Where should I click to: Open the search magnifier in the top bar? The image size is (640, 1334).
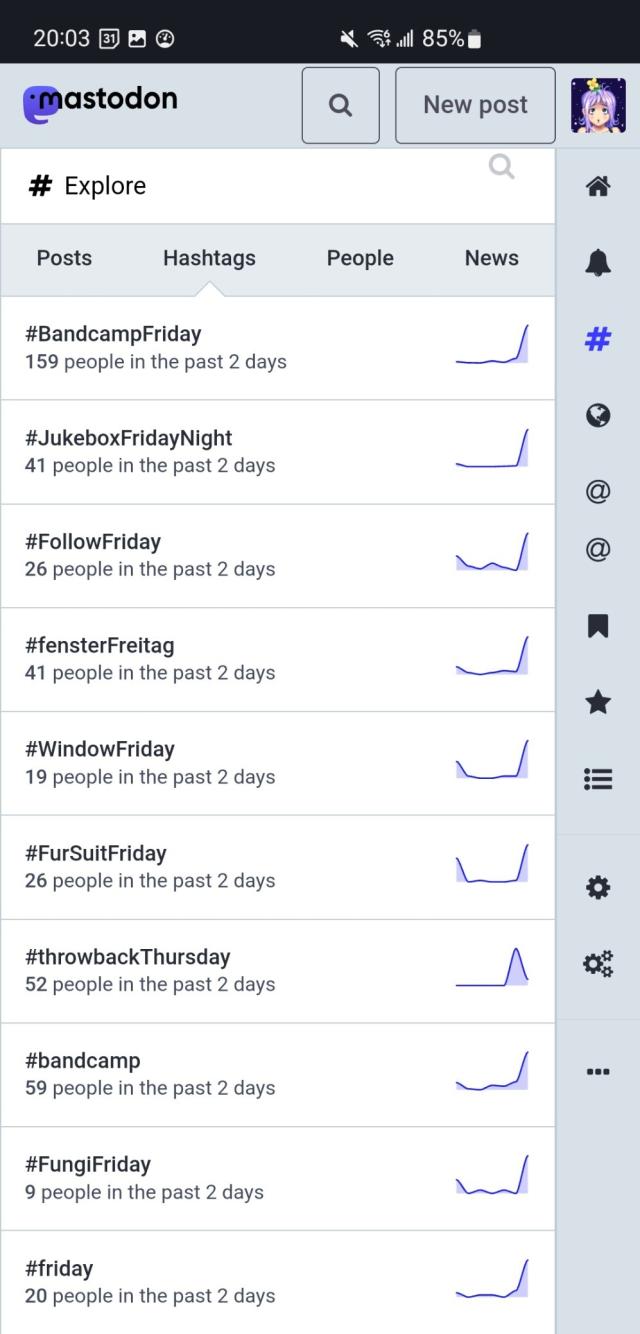[x=340, y=105]
